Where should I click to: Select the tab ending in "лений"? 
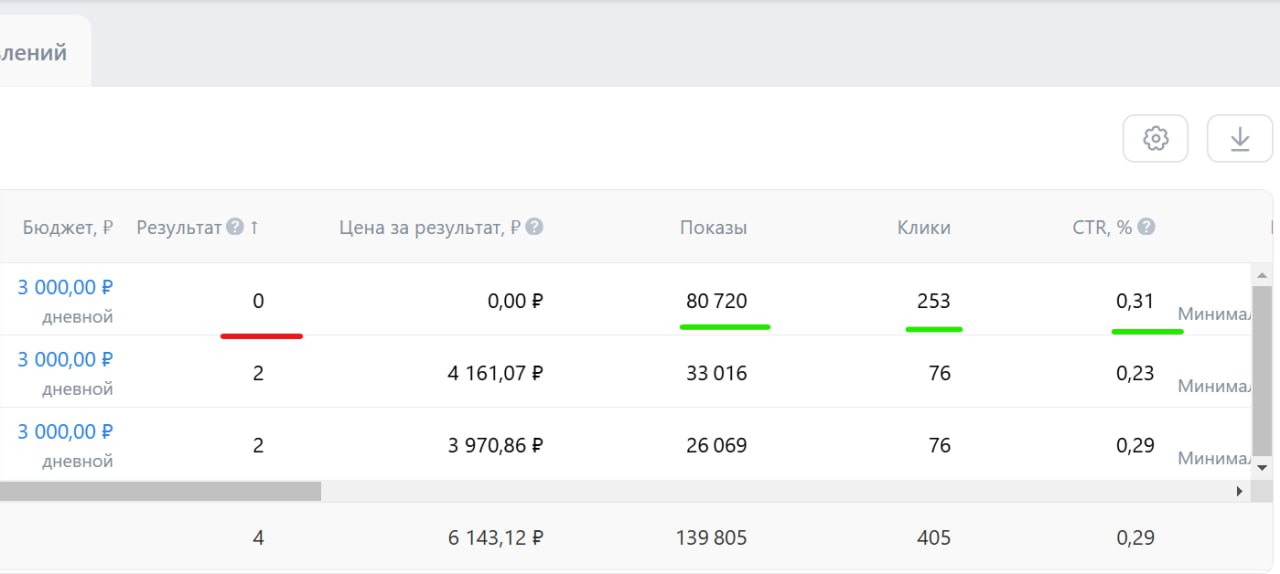click(35, 52)
